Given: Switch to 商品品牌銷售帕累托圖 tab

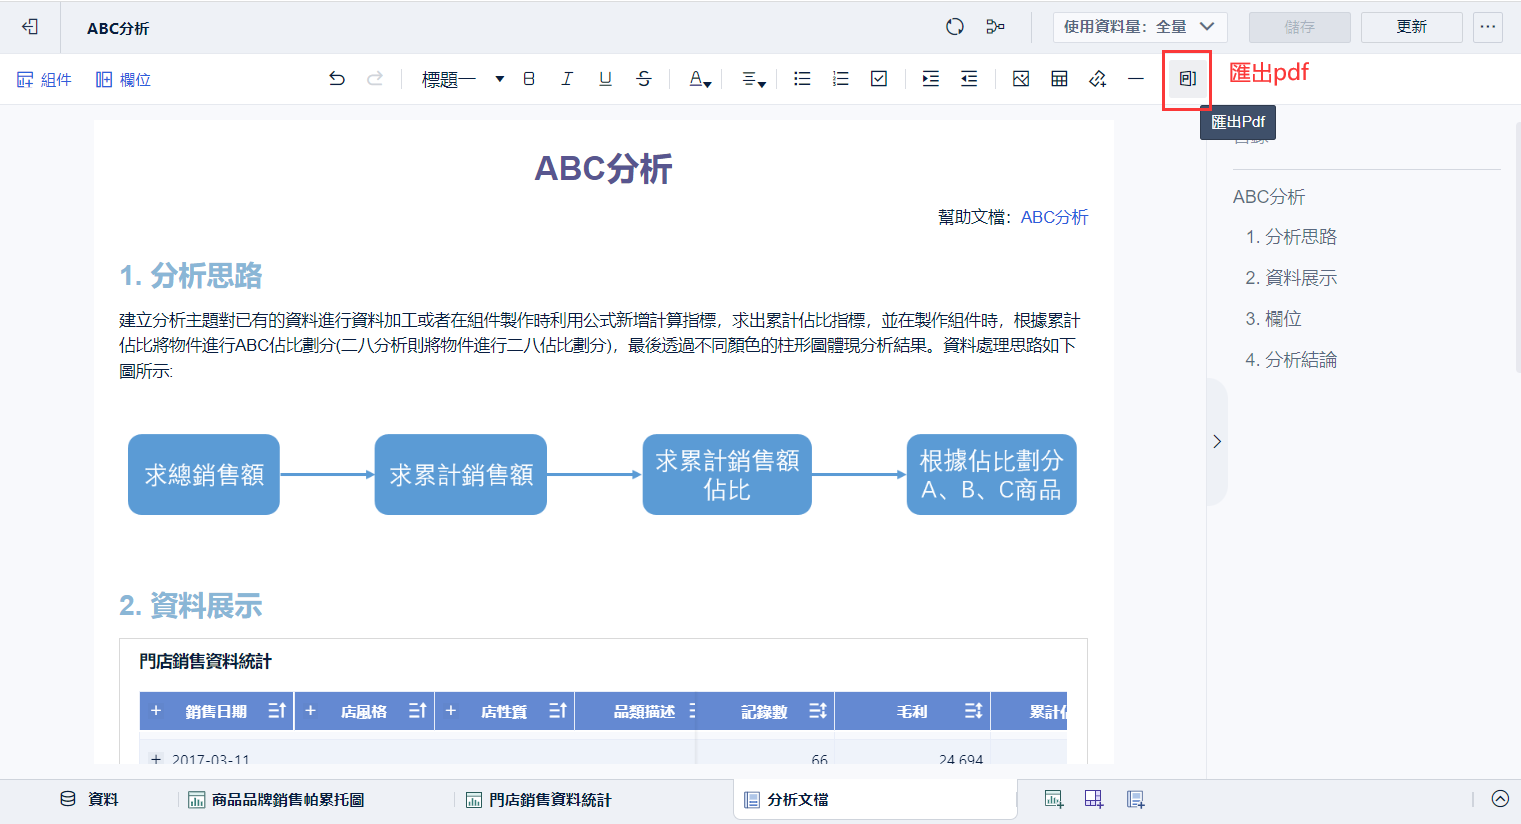Looking at the screenshot, I should pos(276,799).
